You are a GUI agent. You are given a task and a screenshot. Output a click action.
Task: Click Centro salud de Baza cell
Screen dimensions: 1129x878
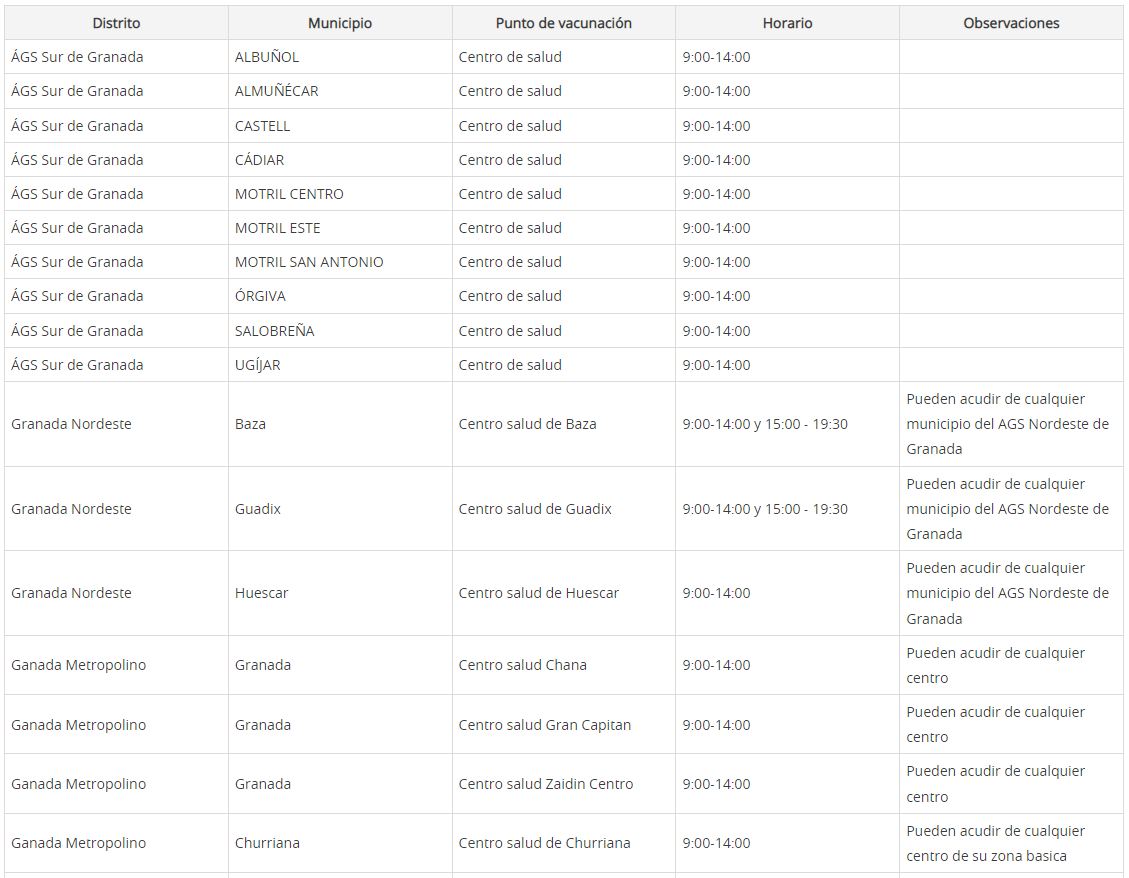click(x=527, y=424)
